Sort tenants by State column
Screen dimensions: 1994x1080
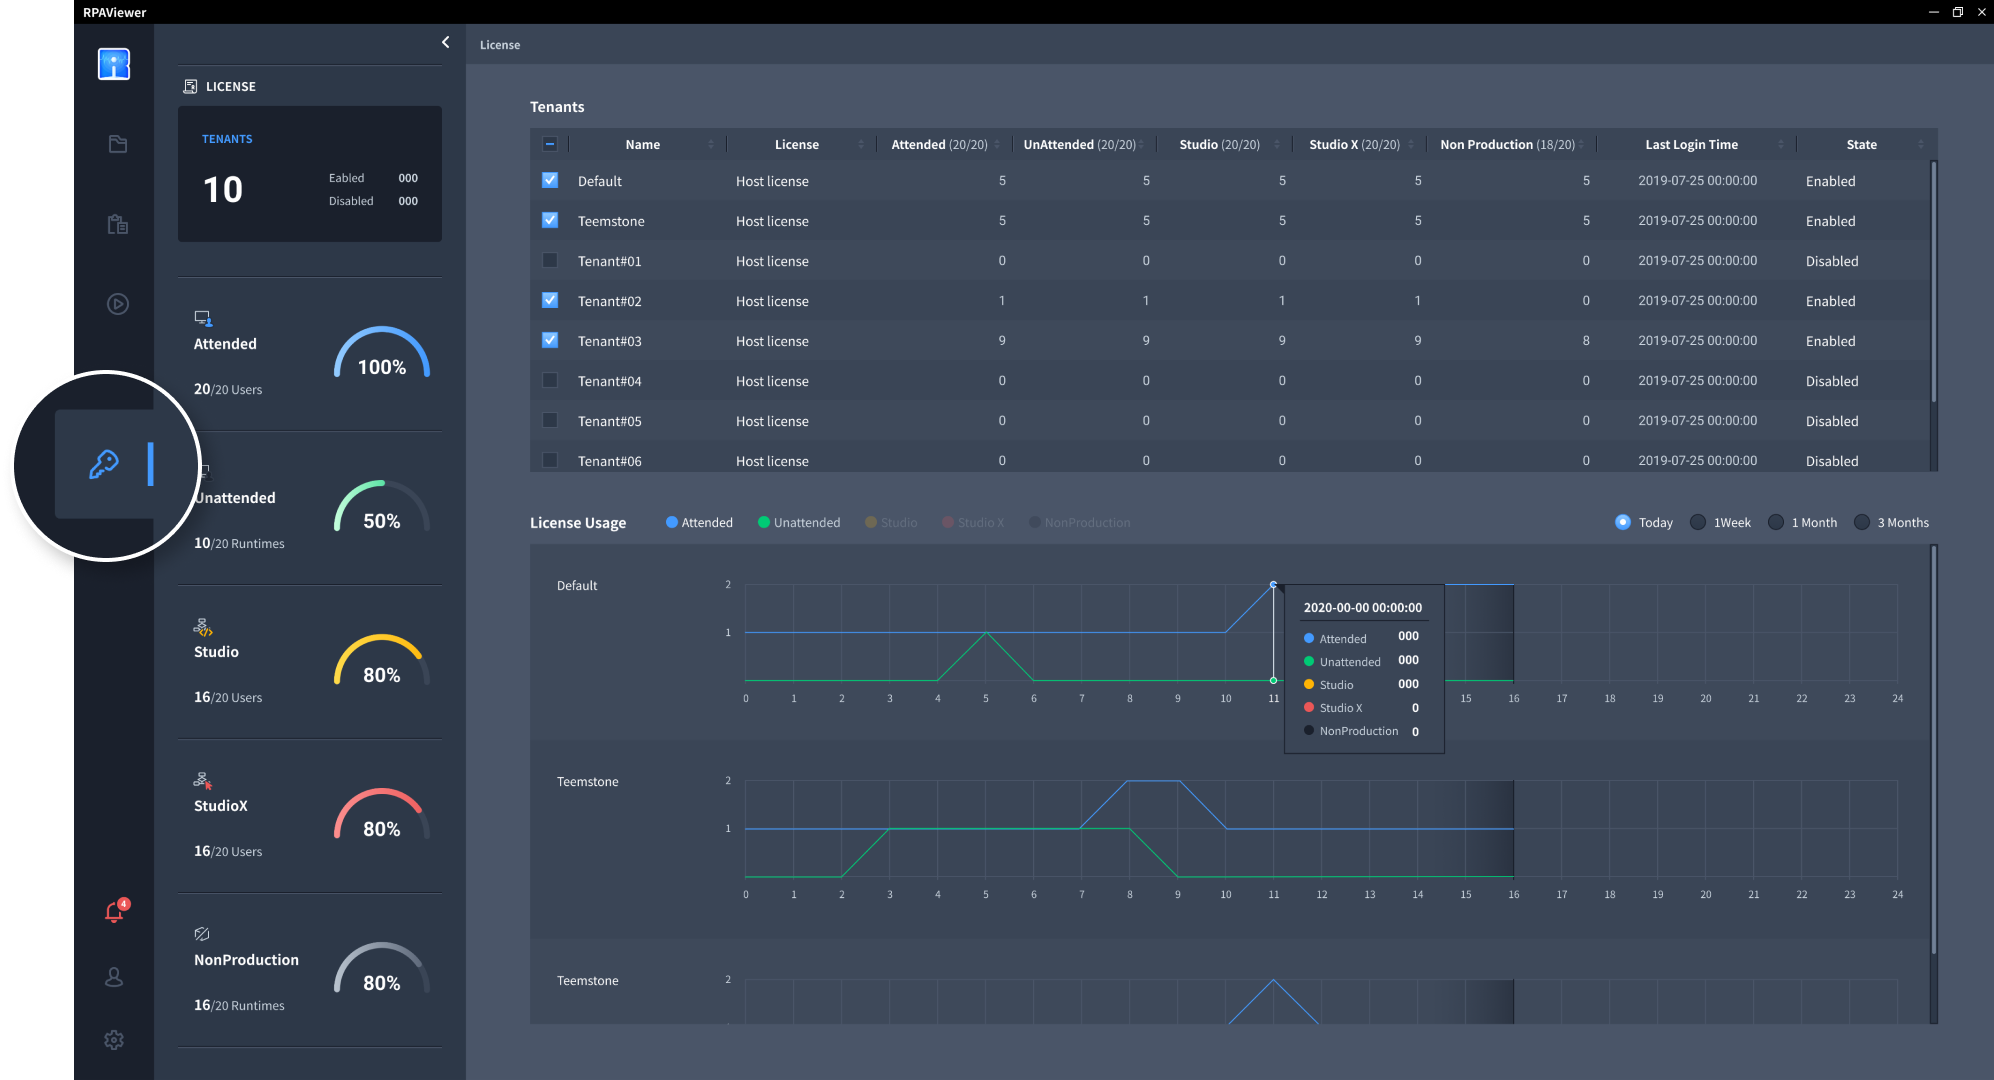click(1920, 144)
